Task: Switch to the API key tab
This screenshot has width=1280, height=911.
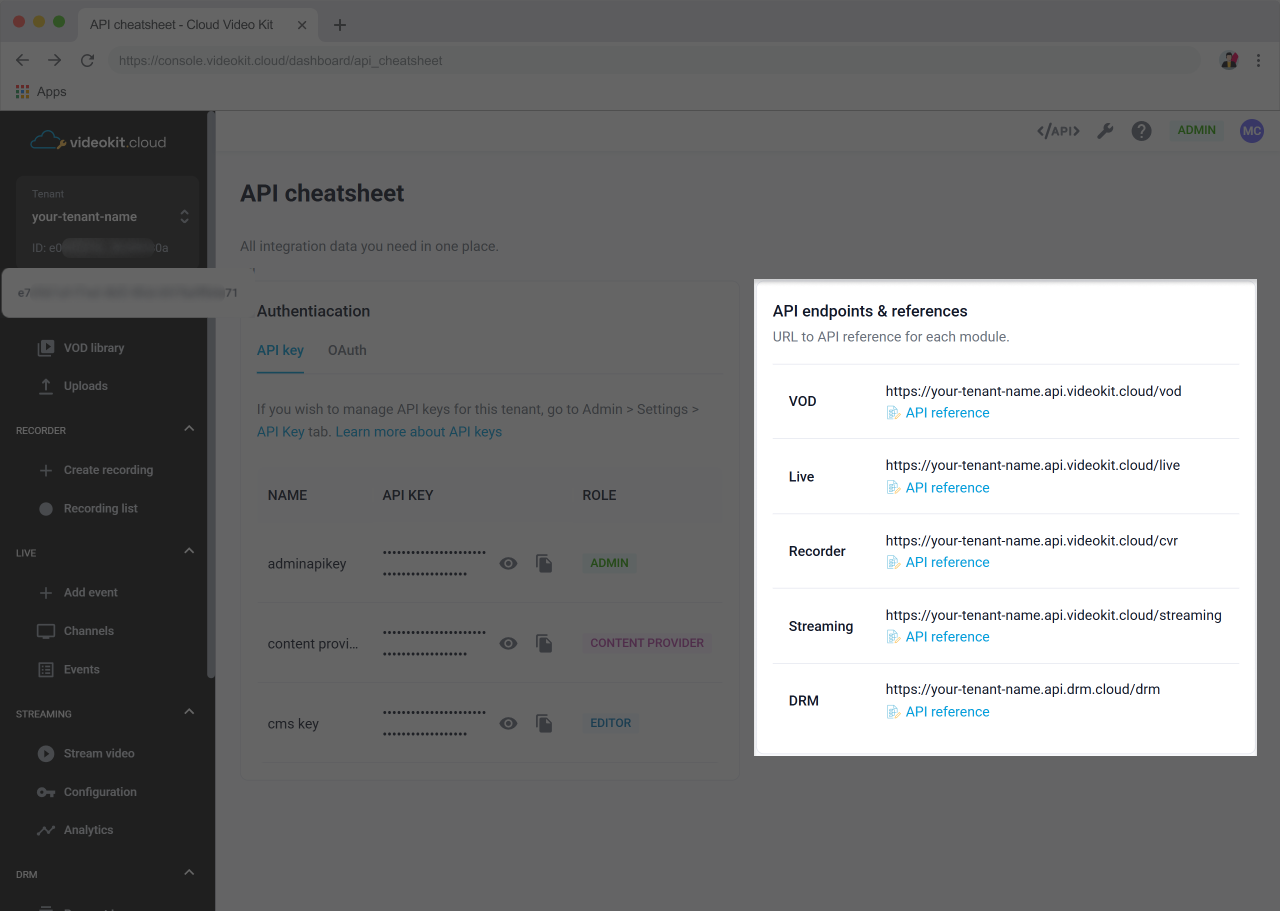Action: pos(280,351)
